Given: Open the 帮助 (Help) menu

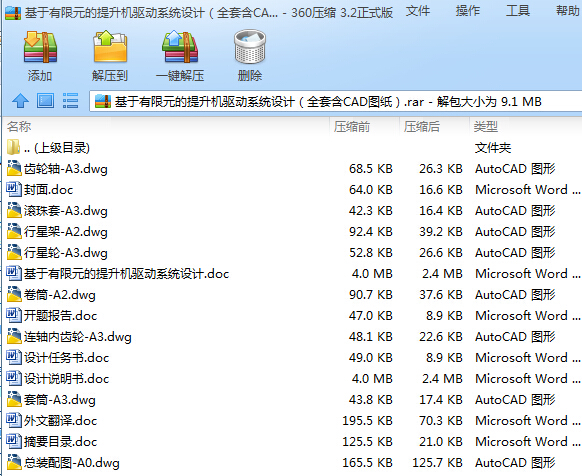Looking at the screenshot, I should pos(568,11).
